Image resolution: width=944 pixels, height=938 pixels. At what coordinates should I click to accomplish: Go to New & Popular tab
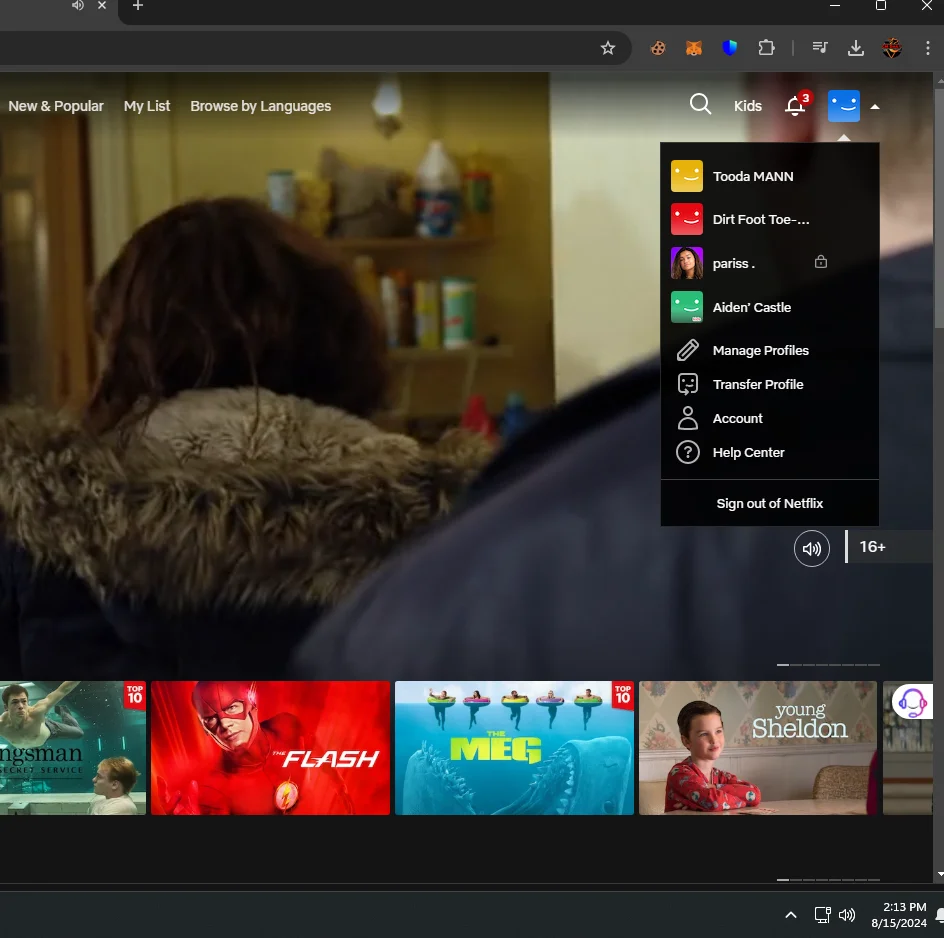tap(56, 106)
